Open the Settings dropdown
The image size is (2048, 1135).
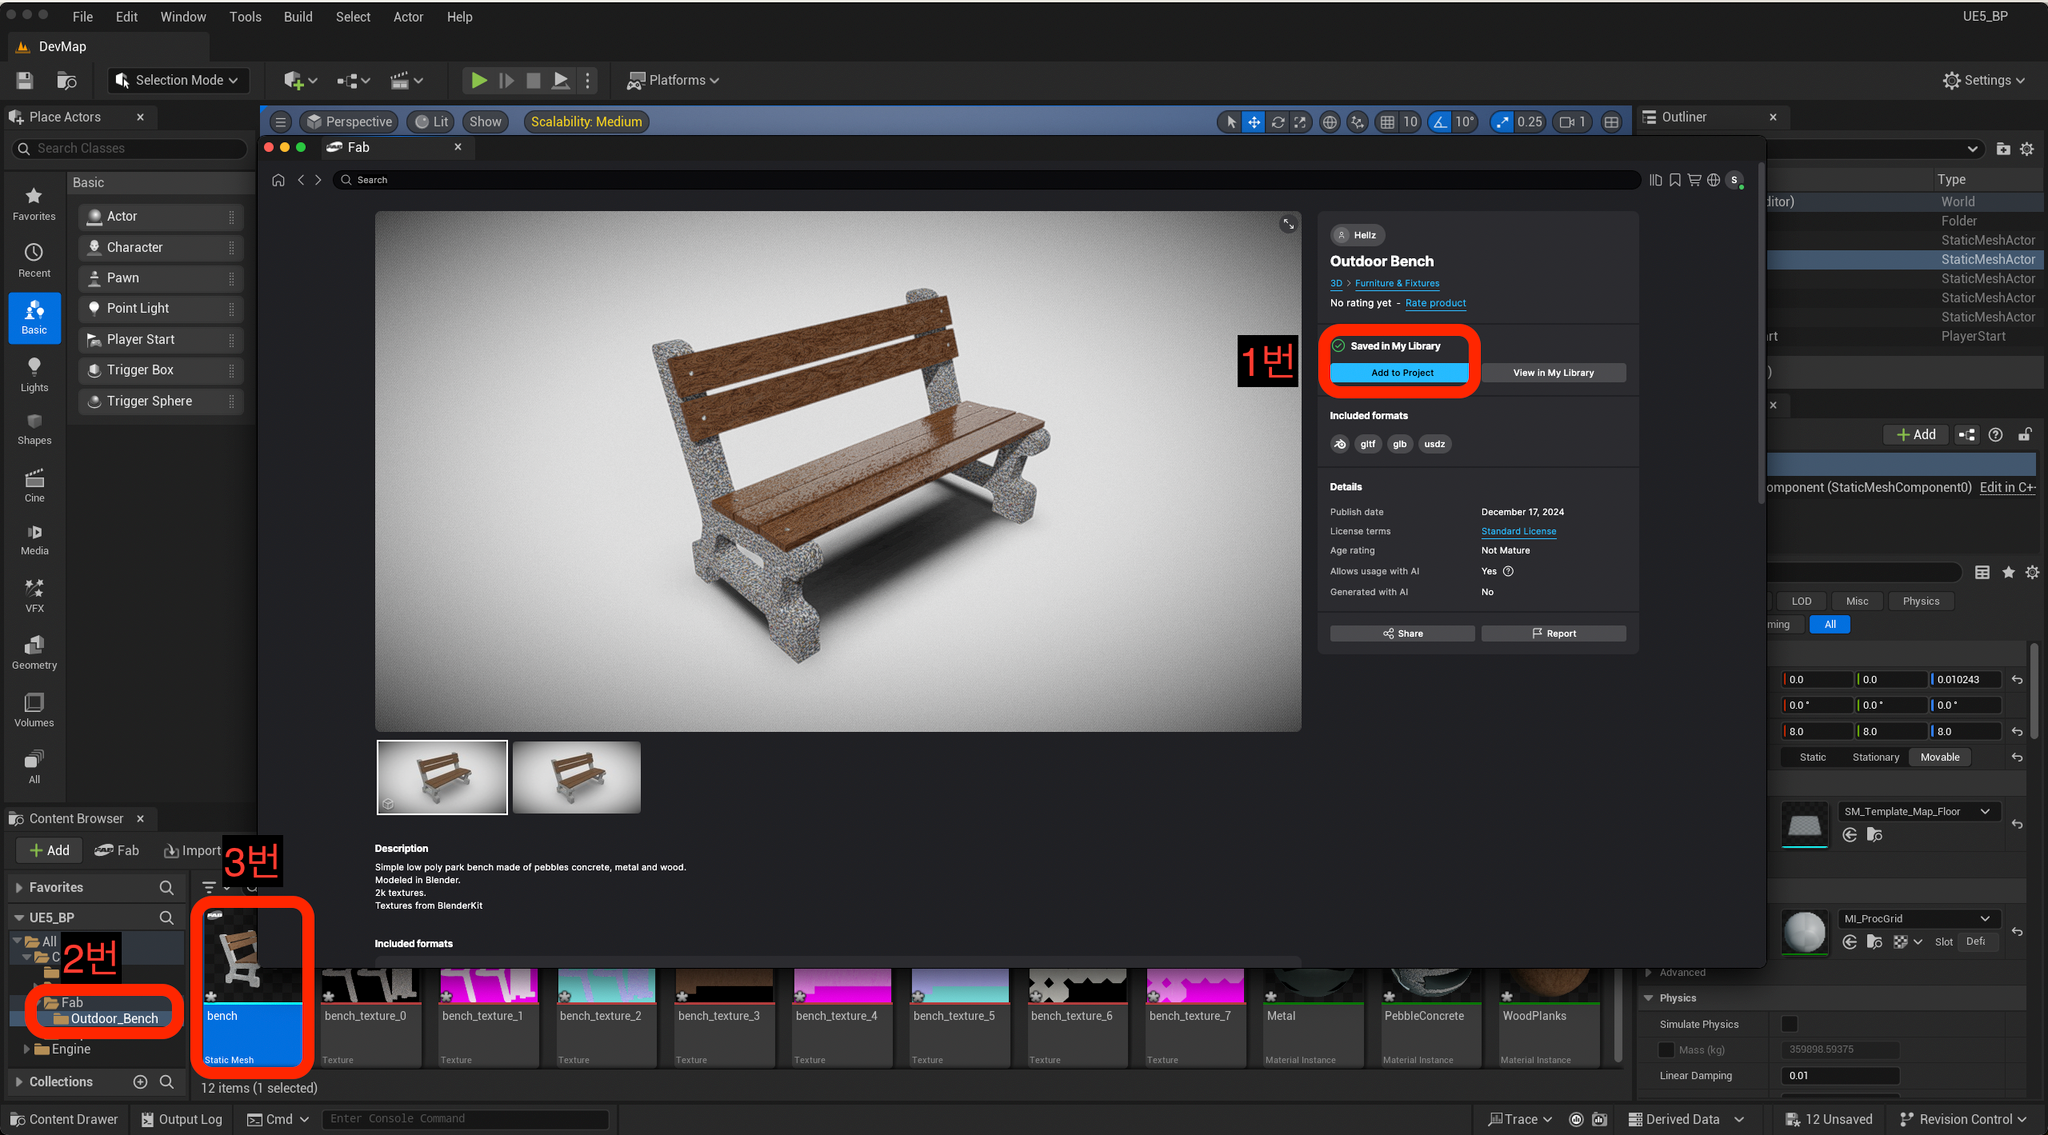[1983, 80]
